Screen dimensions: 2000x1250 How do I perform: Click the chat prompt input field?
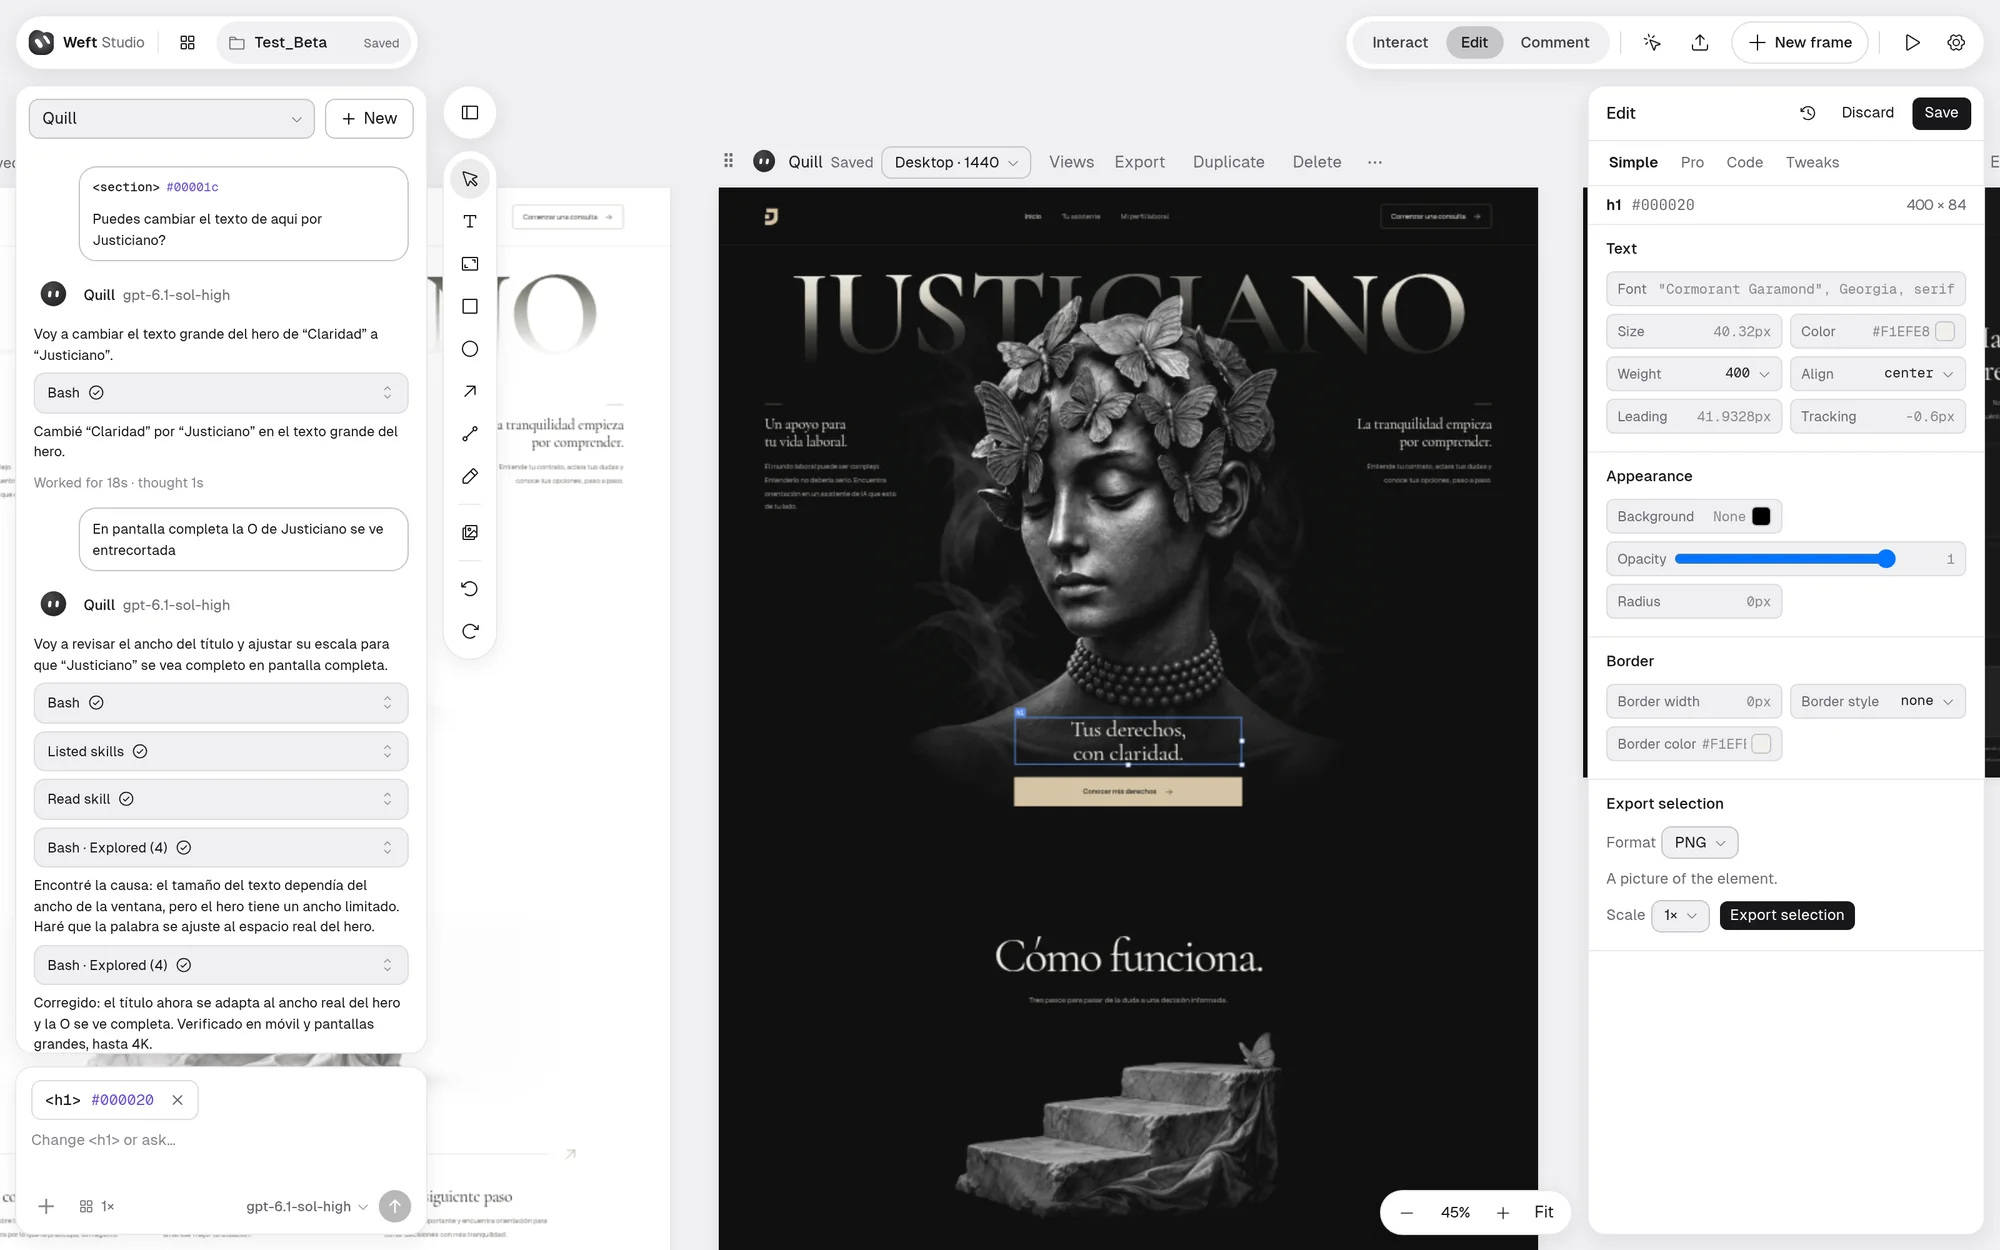pos(221,1140)
